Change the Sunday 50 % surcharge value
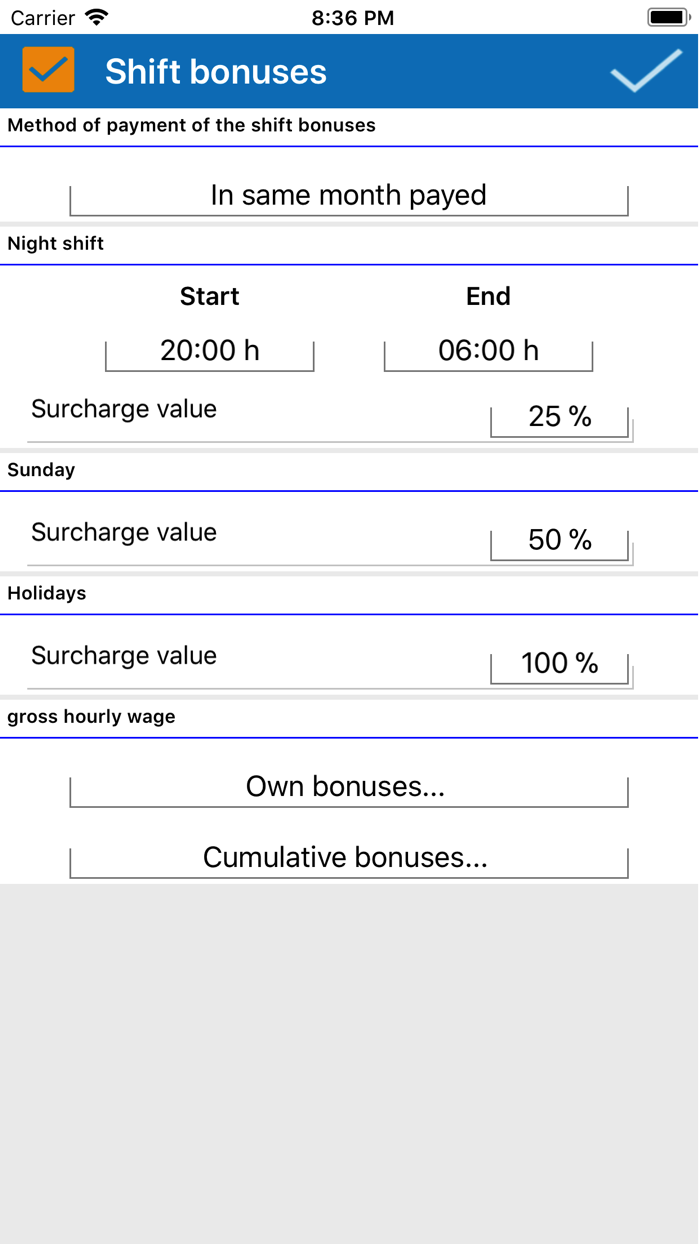This screenshot has height=1244, width=700. tap(559, 540)
